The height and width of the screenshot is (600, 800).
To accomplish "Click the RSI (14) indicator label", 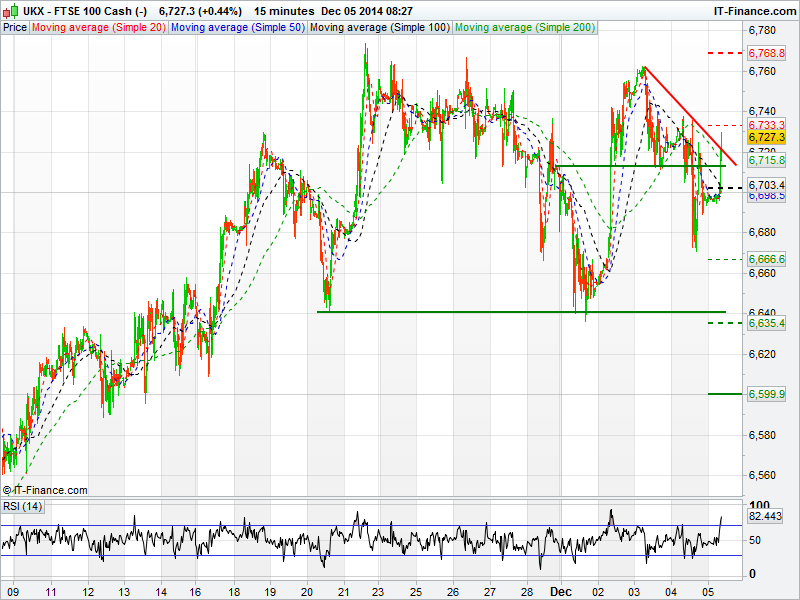I will (x=23, y=507).
